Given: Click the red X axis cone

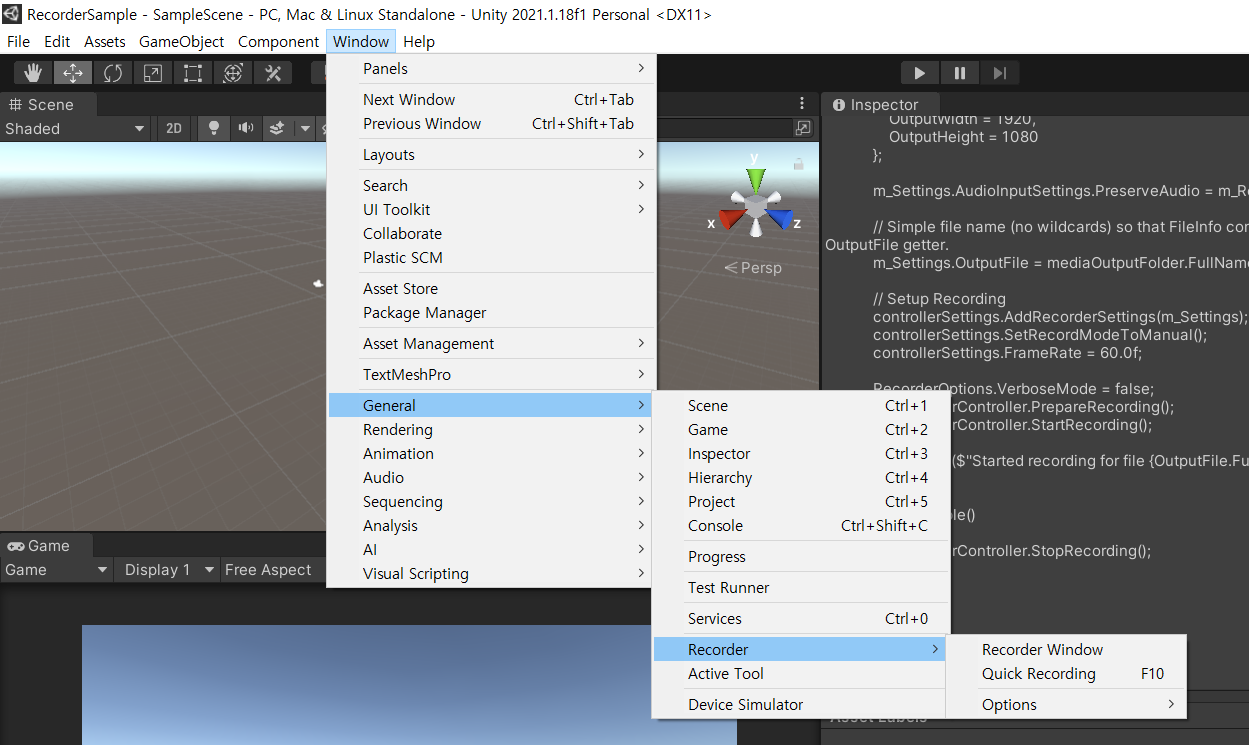Looking at the screenshot, I should pos(732,221).
